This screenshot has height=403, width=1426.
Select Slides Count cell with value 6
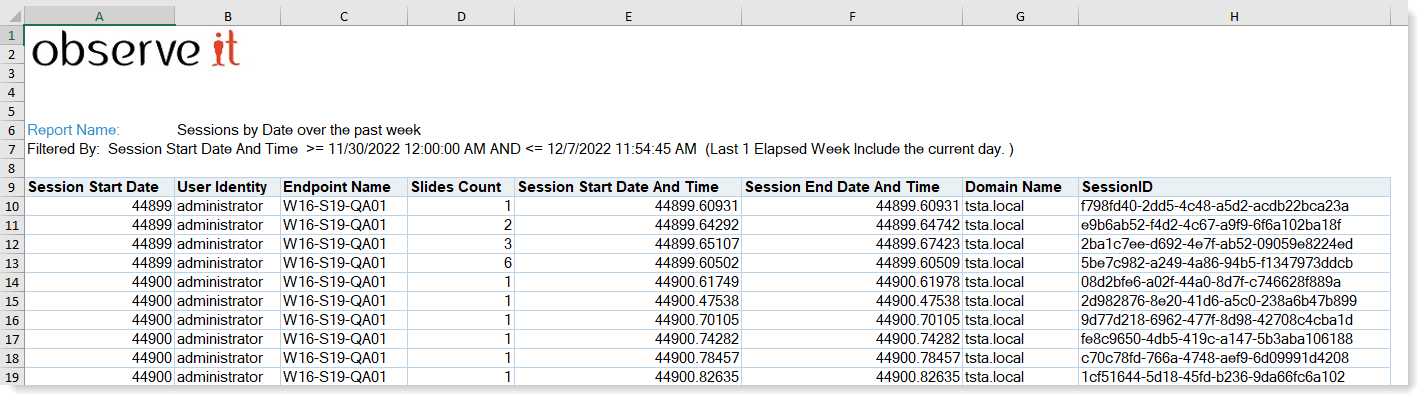[460, 263]
